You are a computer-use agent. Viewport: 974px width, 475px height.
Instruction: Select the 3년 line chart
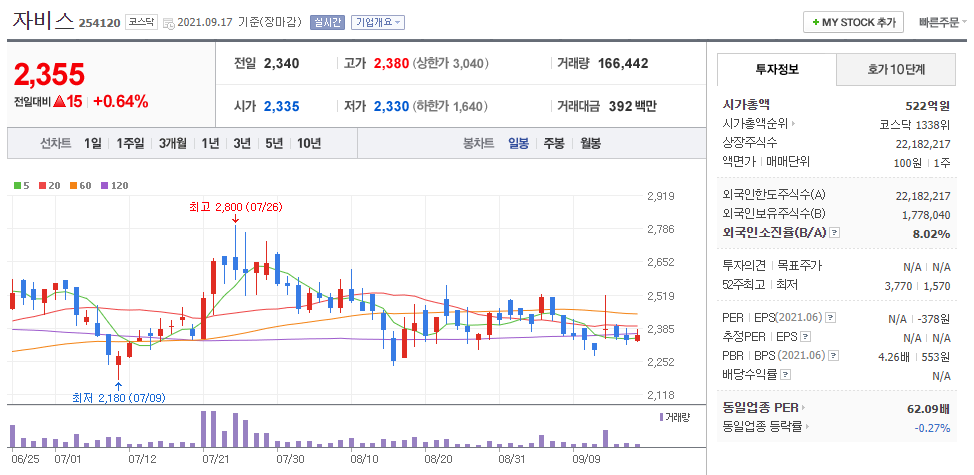click(242, 144)
